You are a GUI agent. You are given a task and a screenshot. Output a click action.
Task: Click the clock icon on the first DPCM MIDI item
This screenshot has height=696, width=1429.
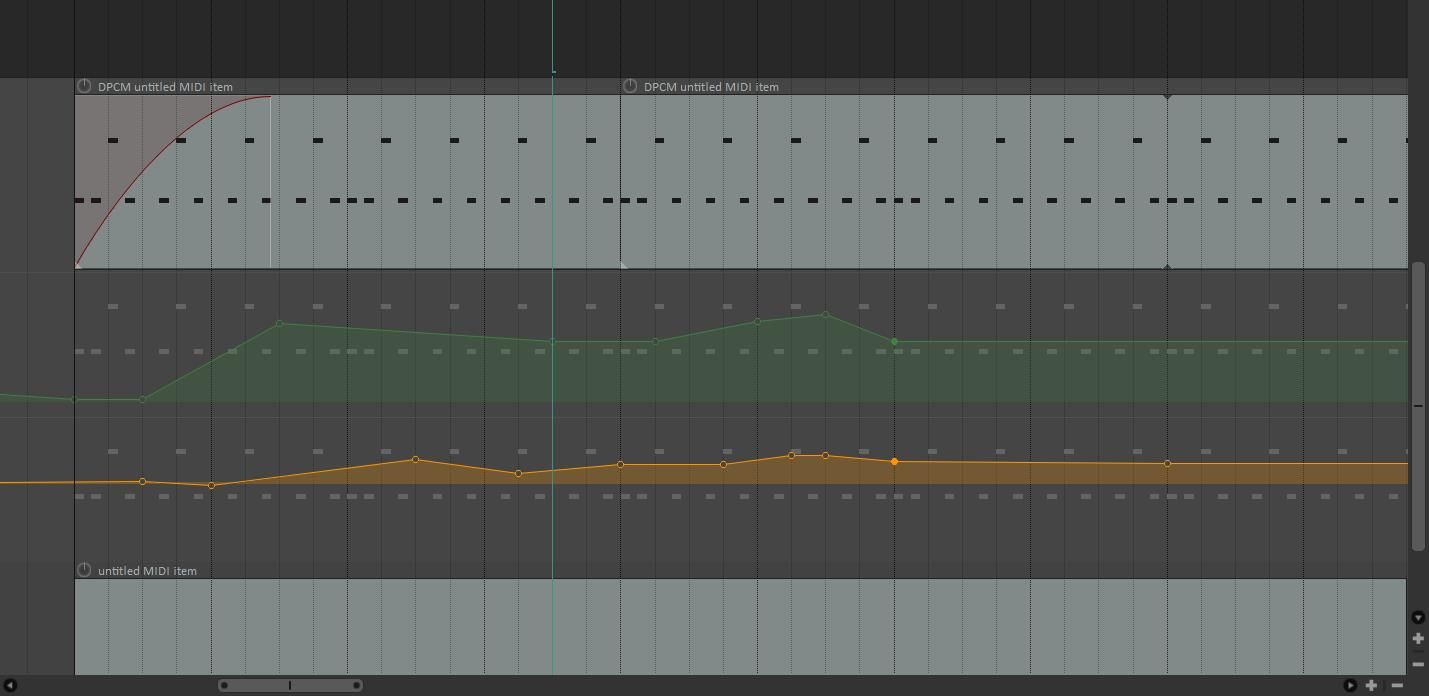[84, 87]
